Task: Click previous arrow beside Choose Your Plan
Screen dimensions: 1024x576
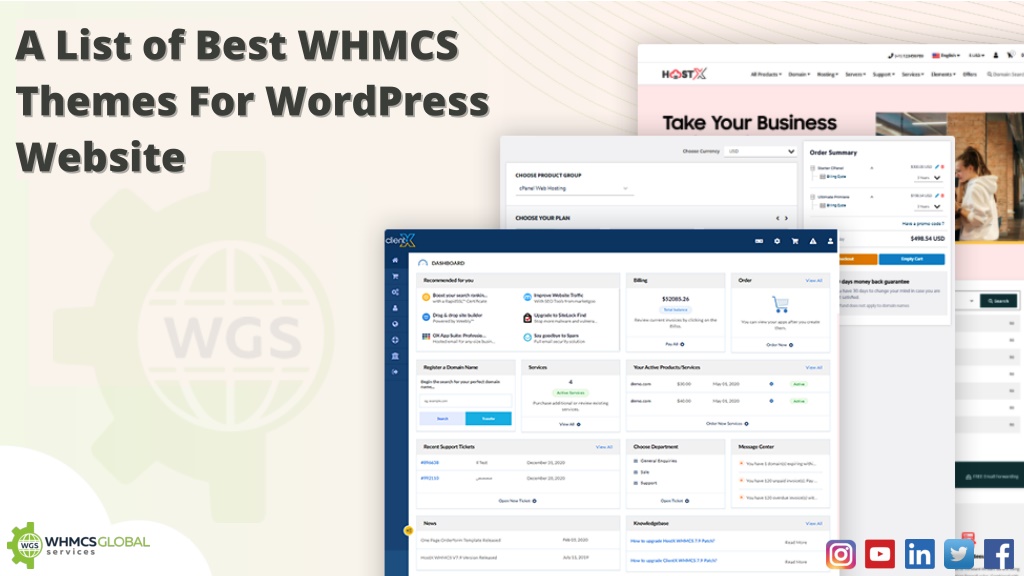Action: pyautogui.click(x=778, y=218)
